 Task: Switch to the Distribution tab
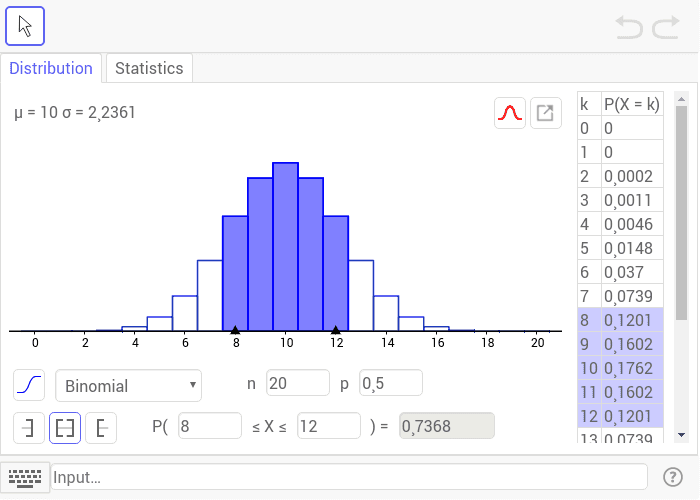[x=51, y=68]
